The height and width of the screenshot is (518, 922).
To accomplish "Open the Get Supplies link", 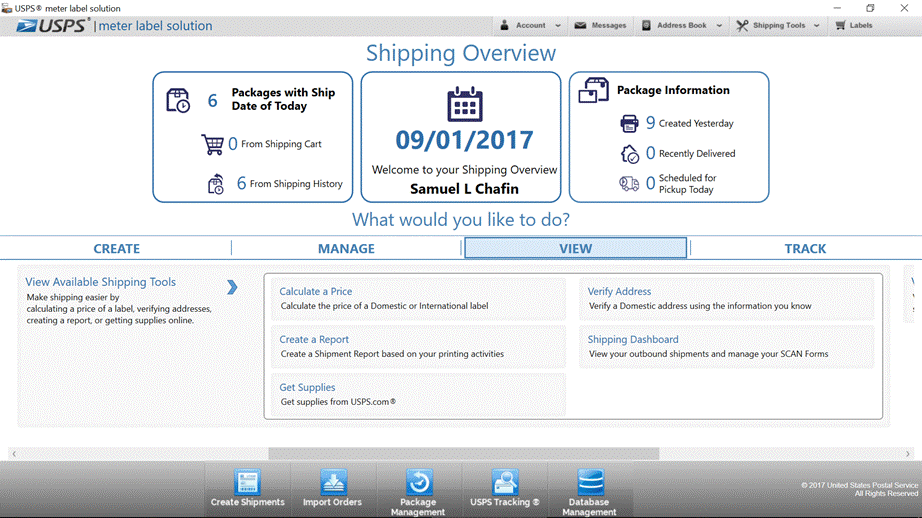I will [307, 387].
